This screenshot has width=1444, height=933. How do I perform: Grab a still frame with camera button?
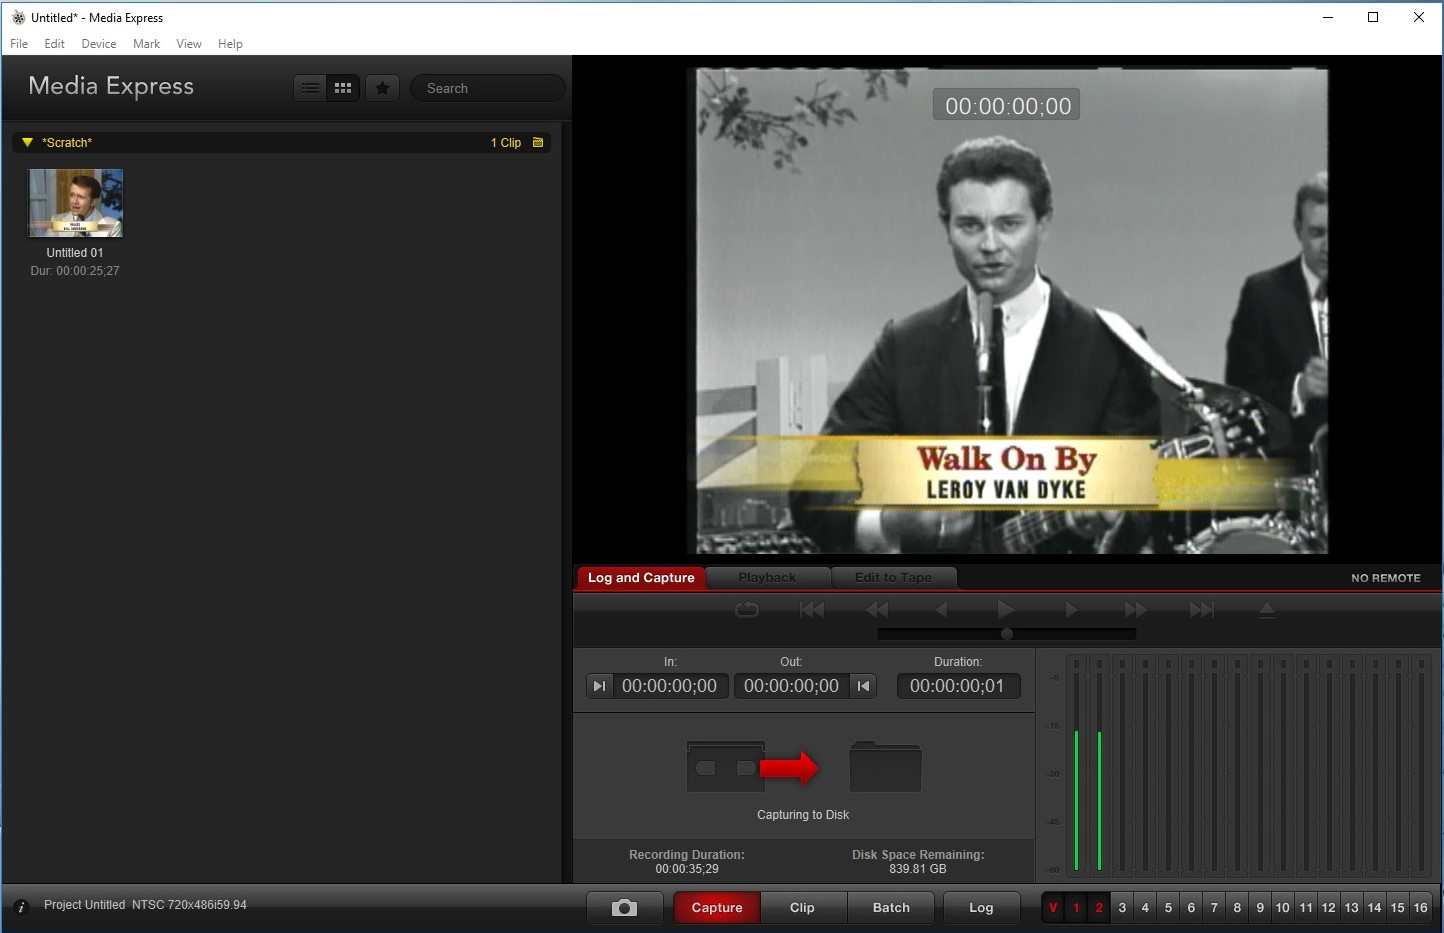(624, 908)
